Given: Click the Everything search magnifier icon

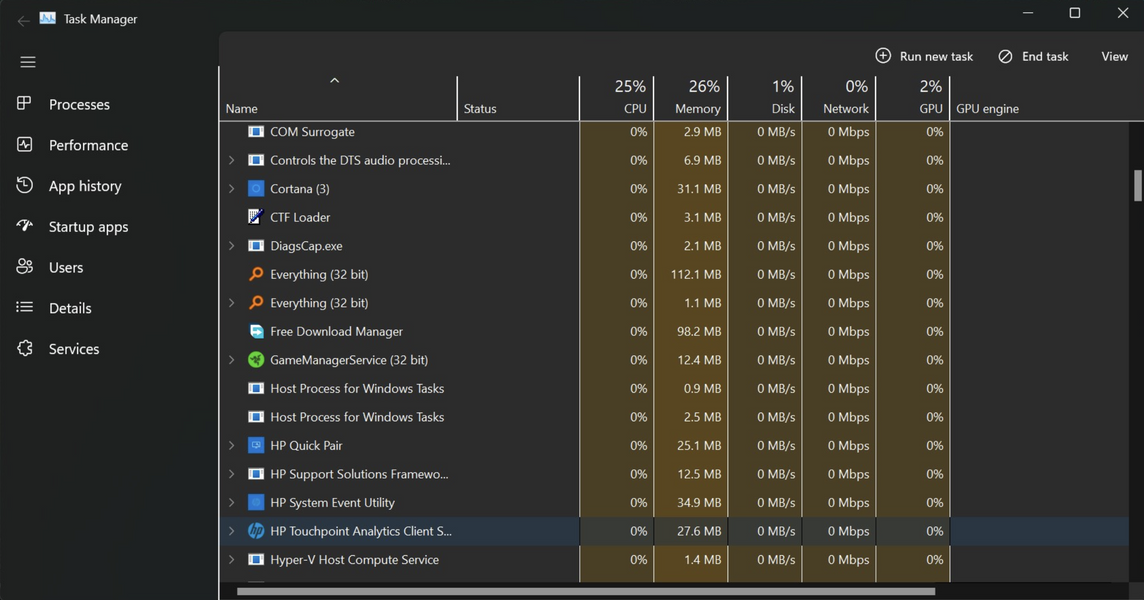Looking at the screenshot, I should (x=256, y=275).
